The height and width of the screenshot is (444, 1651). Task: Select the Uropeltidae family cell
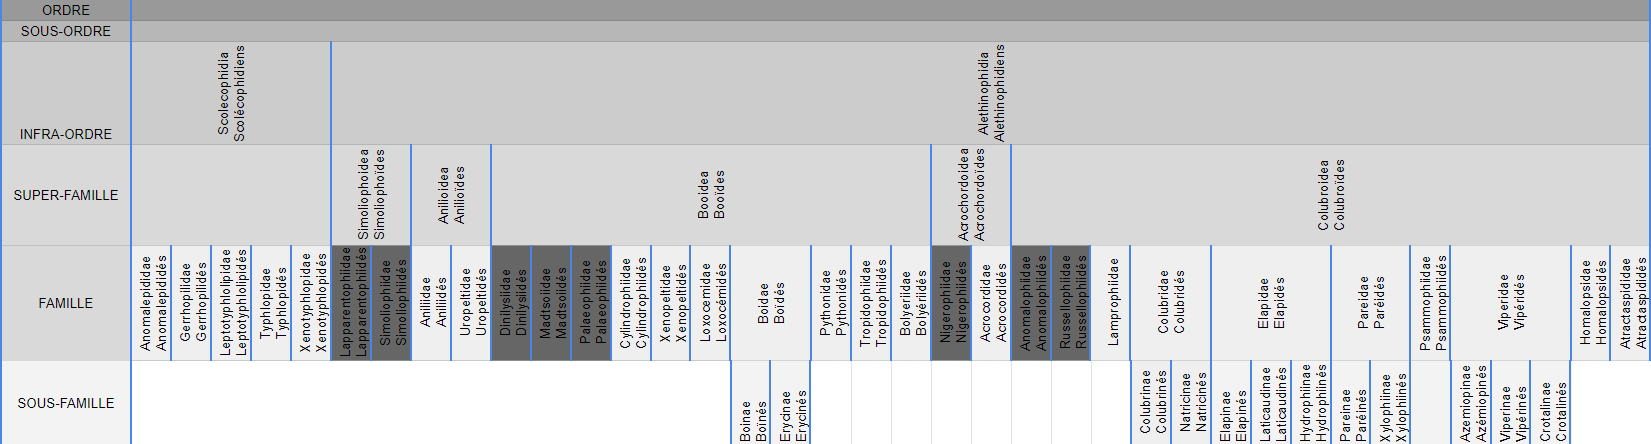pyautogui.click(x=471, y=303)
